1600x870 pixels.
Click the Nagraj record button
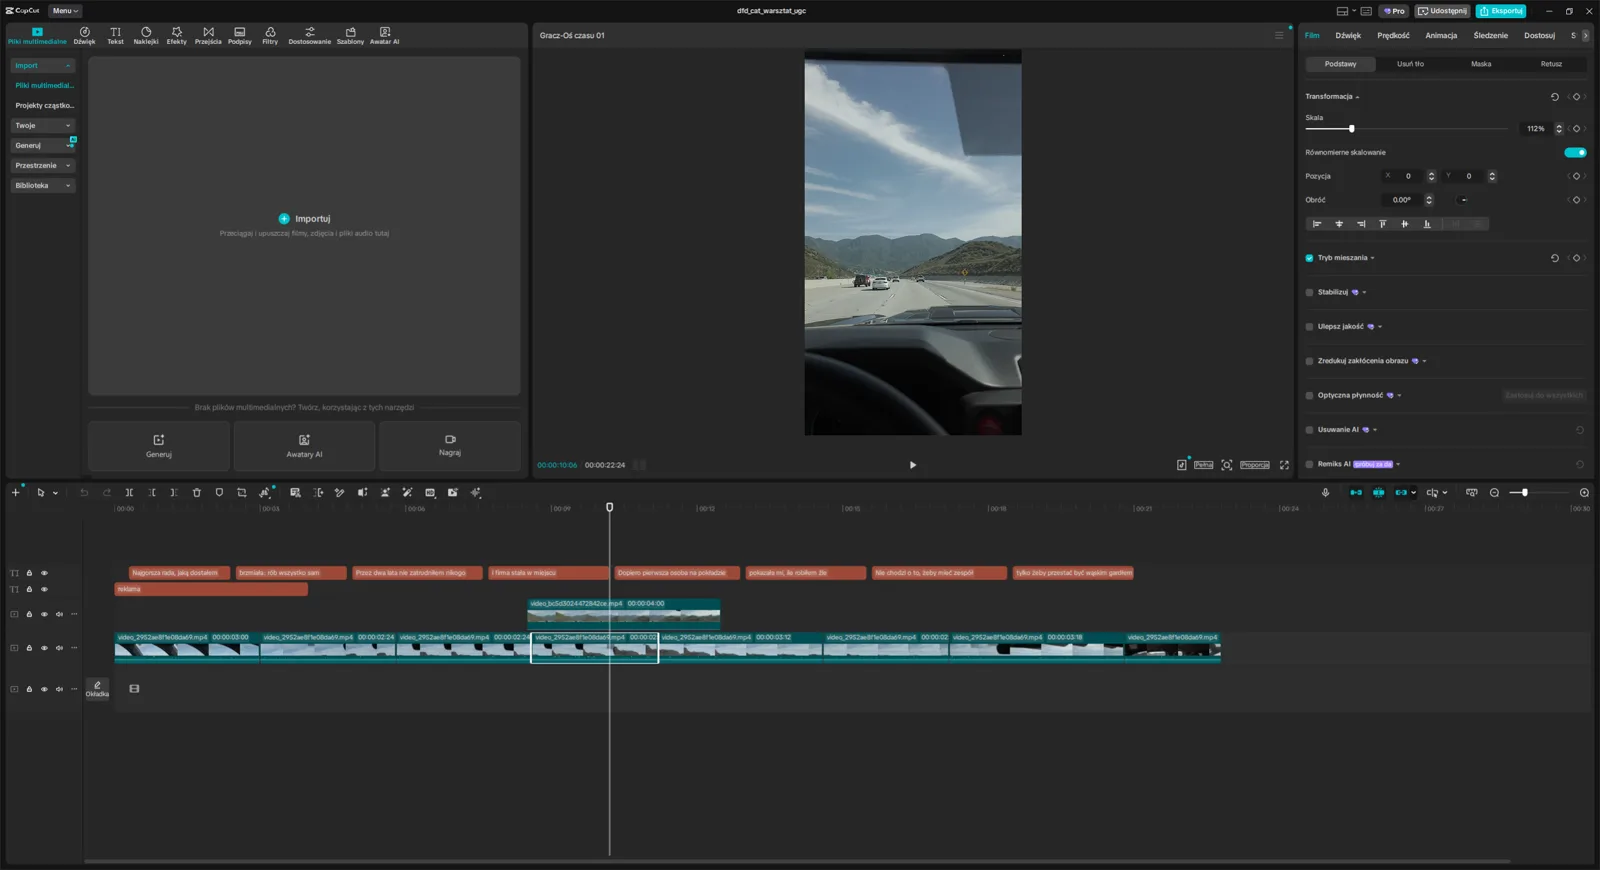[450, 446]
